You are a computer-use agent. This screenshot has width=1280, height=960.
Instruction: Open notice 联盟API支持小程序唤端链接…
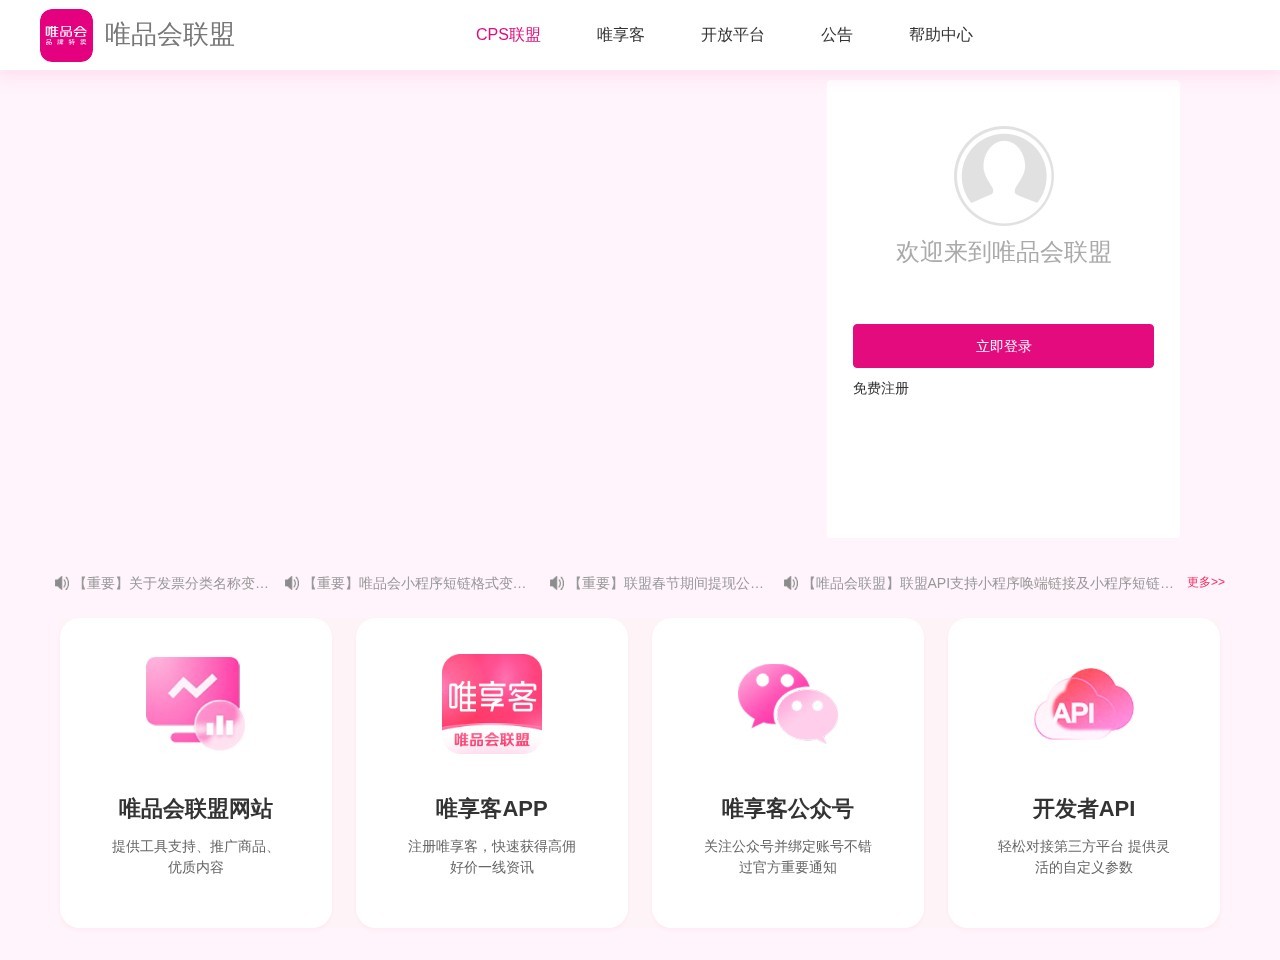990,583
